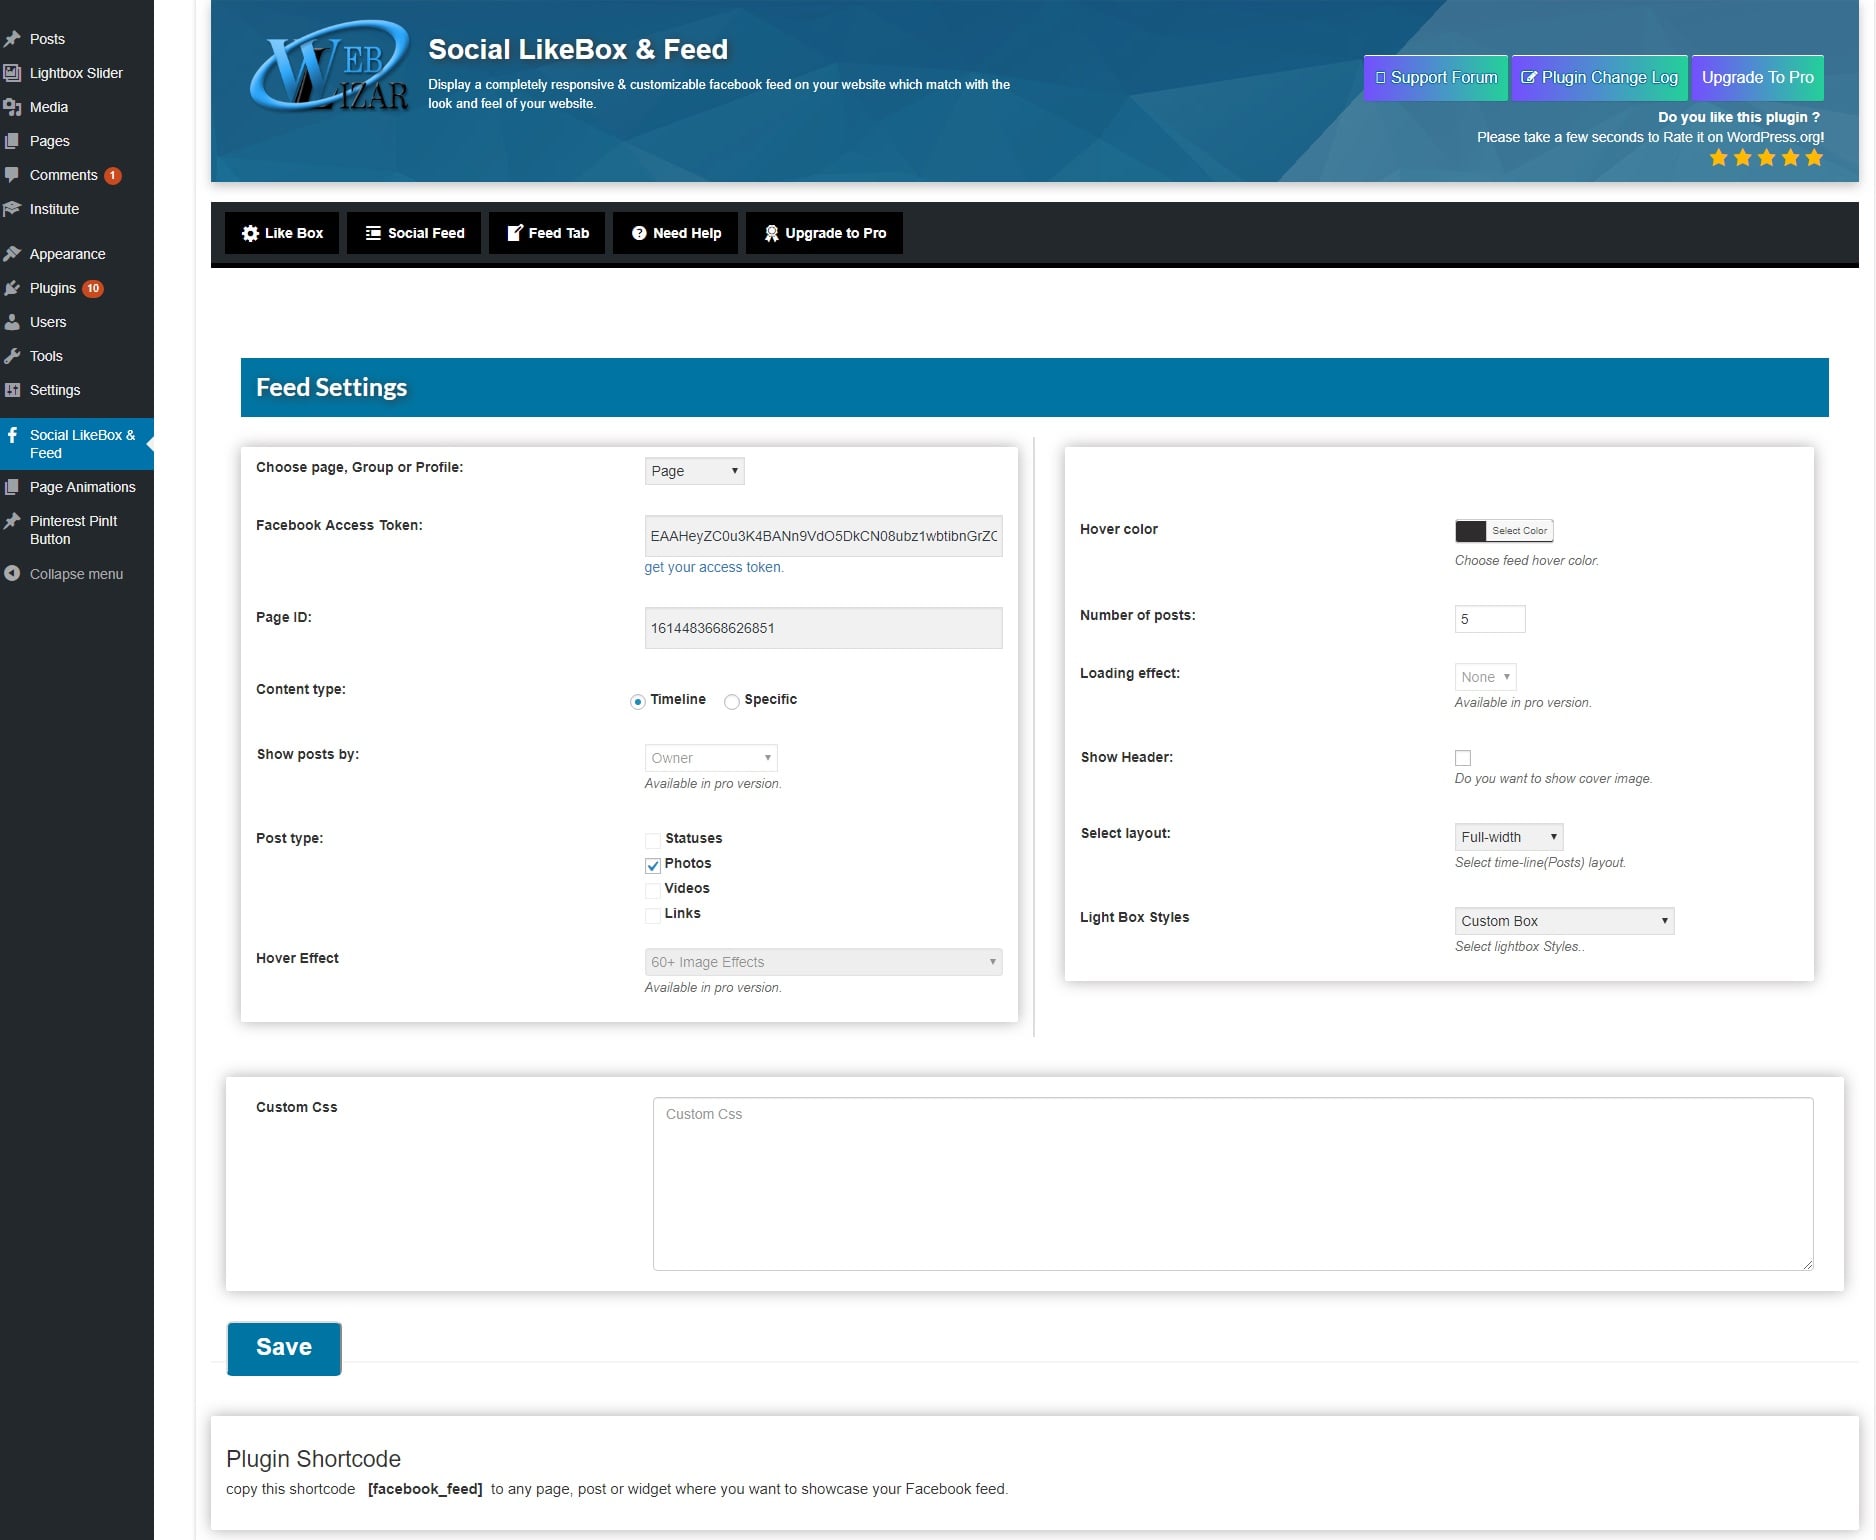This screenshot has width=1876, height=1540.
Task: Click inside the Custom Css textarea
Action: coord(1233,1184)
